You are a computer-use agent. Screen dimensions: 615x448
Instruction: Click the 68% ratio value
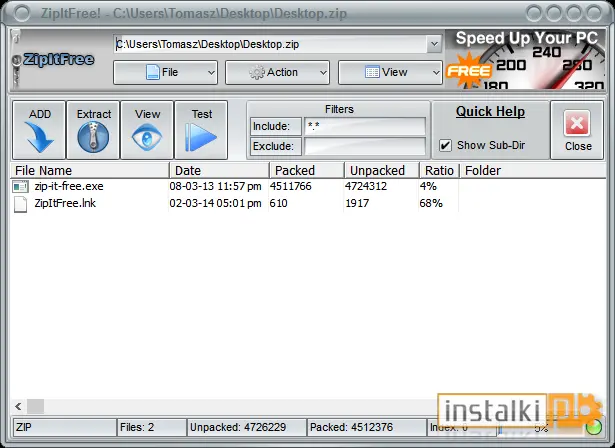pyautogui.click(x=431, y=203)
